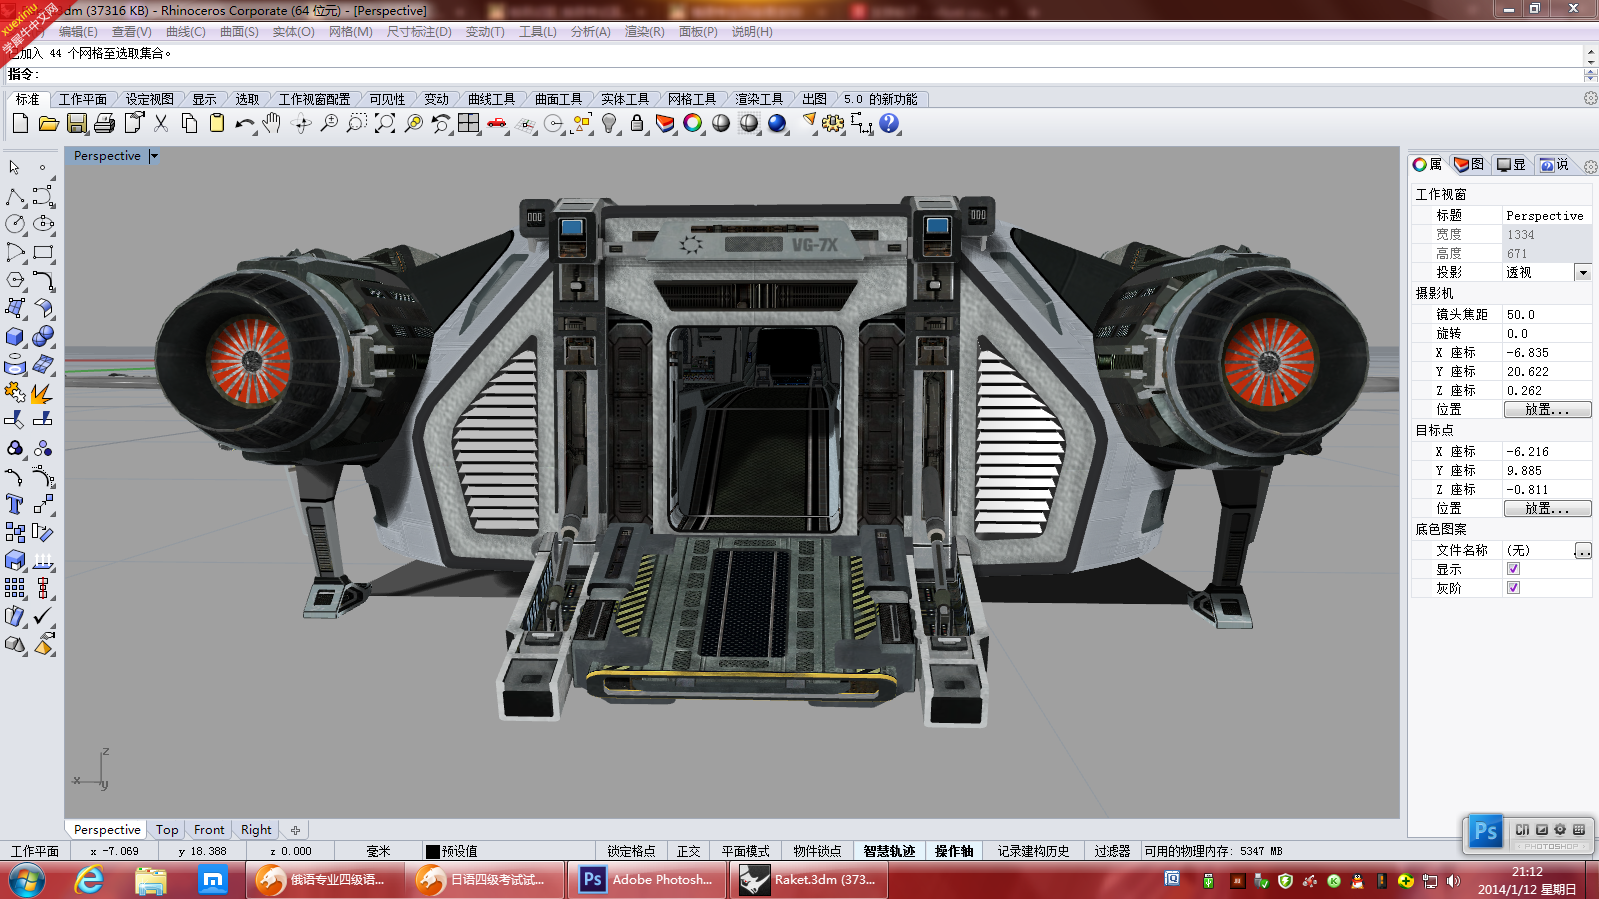Image resolution: width=1599 pixels, height=899 pixels.
Task: Switch to the Top viewport tab
Action: coord(167,830)
